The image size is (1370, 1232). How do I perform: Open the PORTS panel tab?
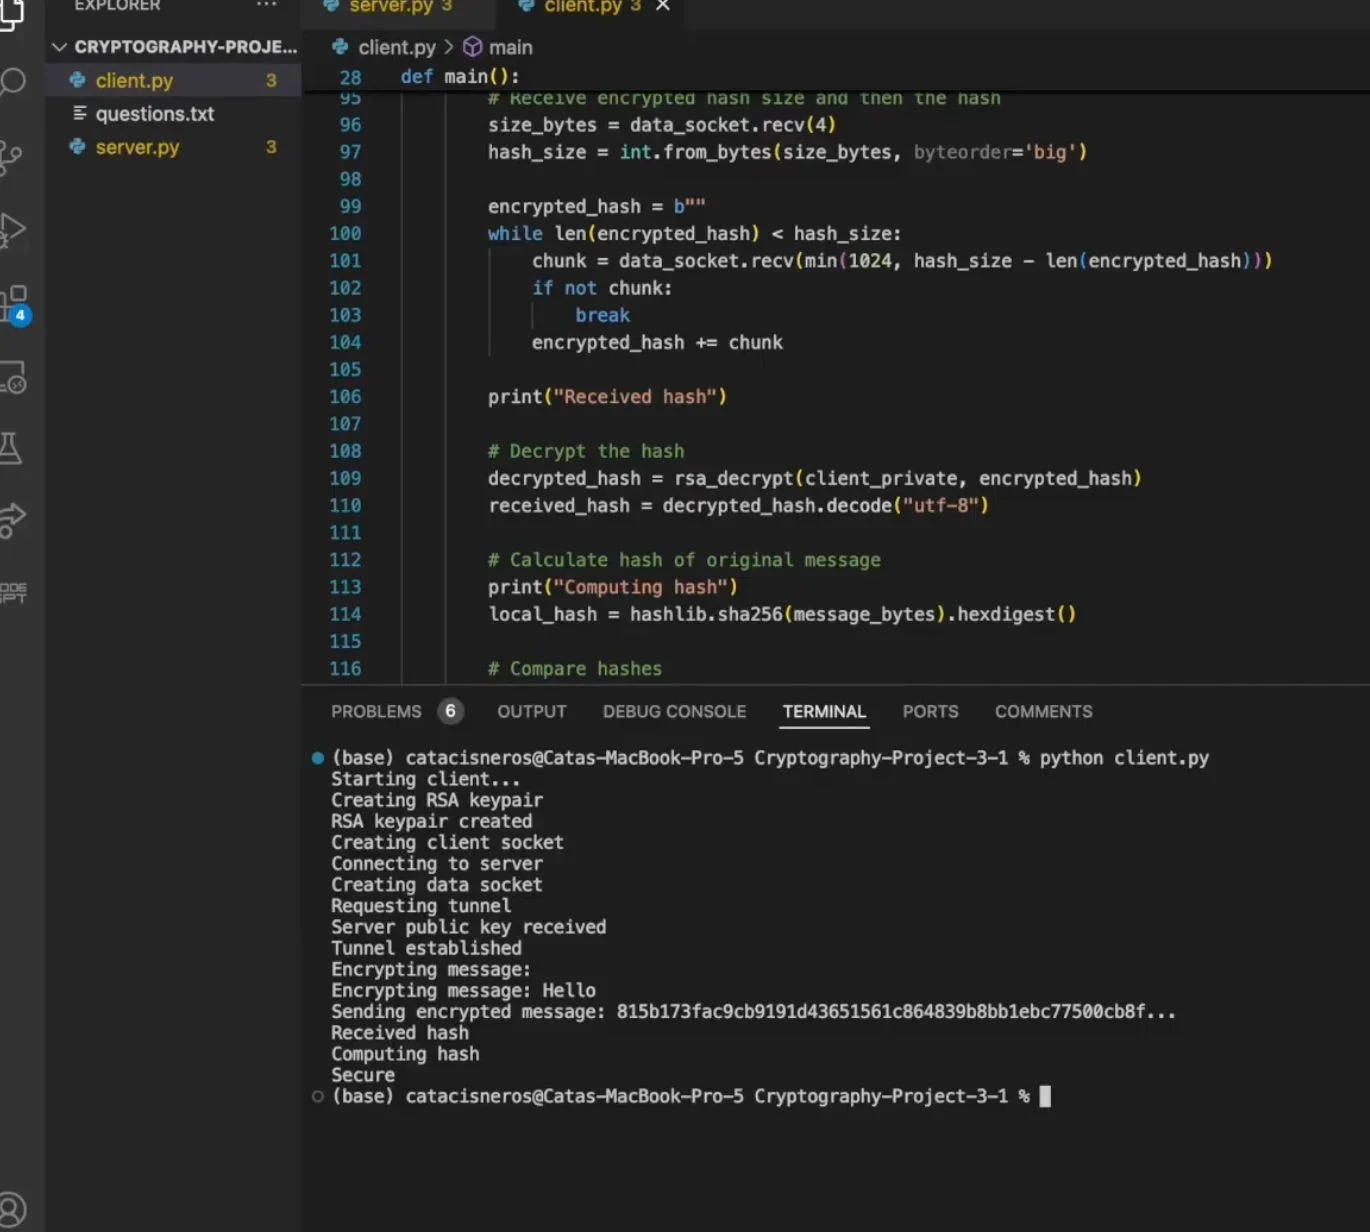click(x=930, y=712)
